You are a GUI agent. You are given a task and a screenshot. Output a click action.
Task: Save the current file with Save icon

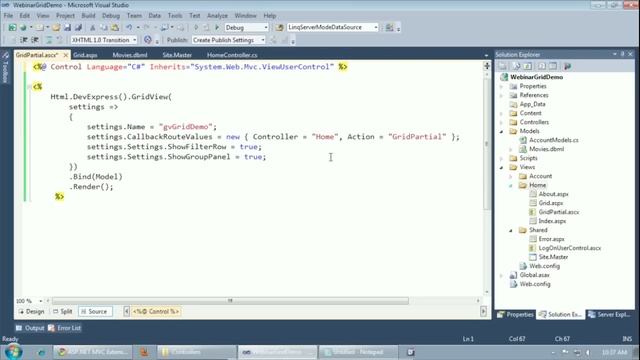click(x=67, y=27)
